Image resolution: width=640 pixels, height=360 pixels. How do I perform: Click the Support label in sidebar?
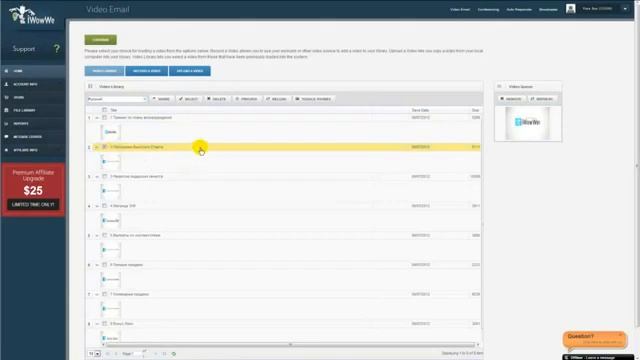pos(24,49)
